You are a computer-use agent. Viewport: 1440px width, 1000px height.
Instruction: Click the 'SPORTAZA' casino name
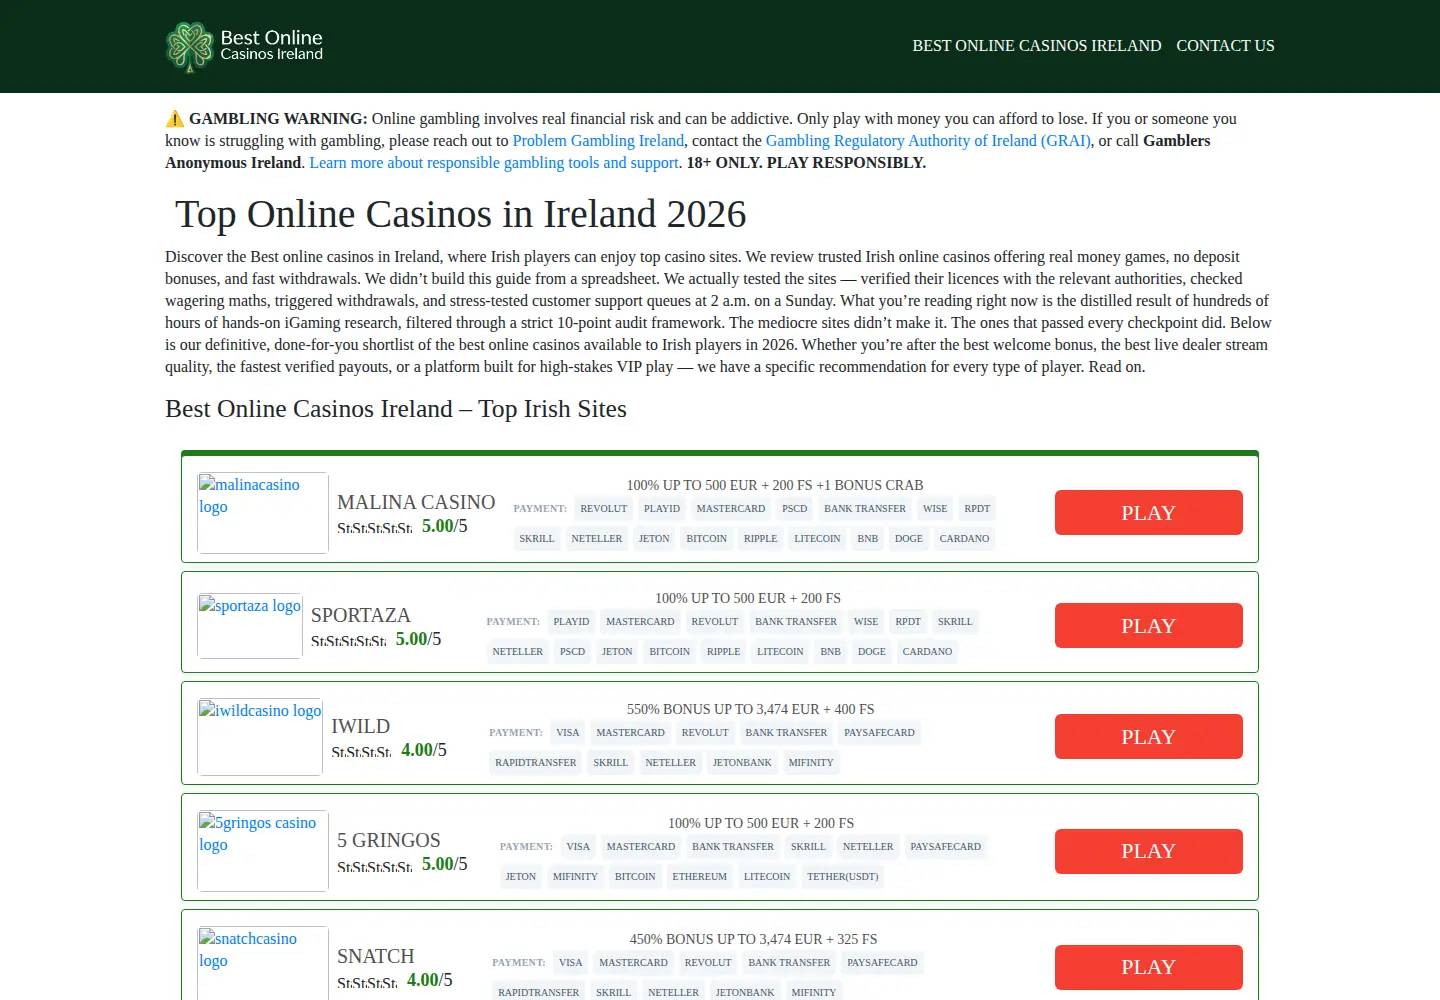361,615
